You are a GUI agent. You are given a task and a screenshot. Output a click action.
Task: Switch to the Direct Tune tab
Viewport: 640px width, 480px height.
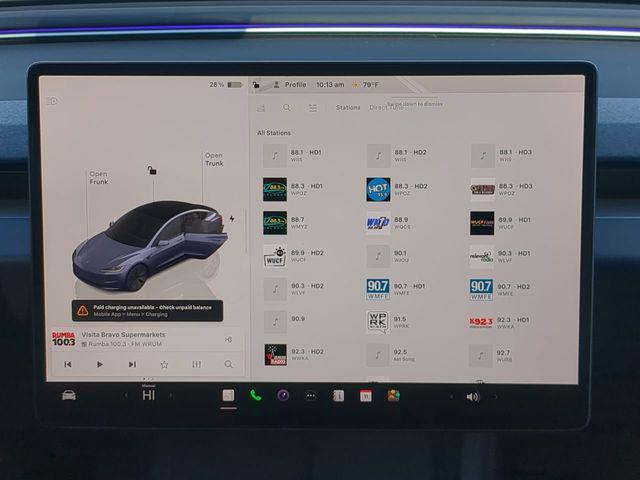tap(386, 107)
